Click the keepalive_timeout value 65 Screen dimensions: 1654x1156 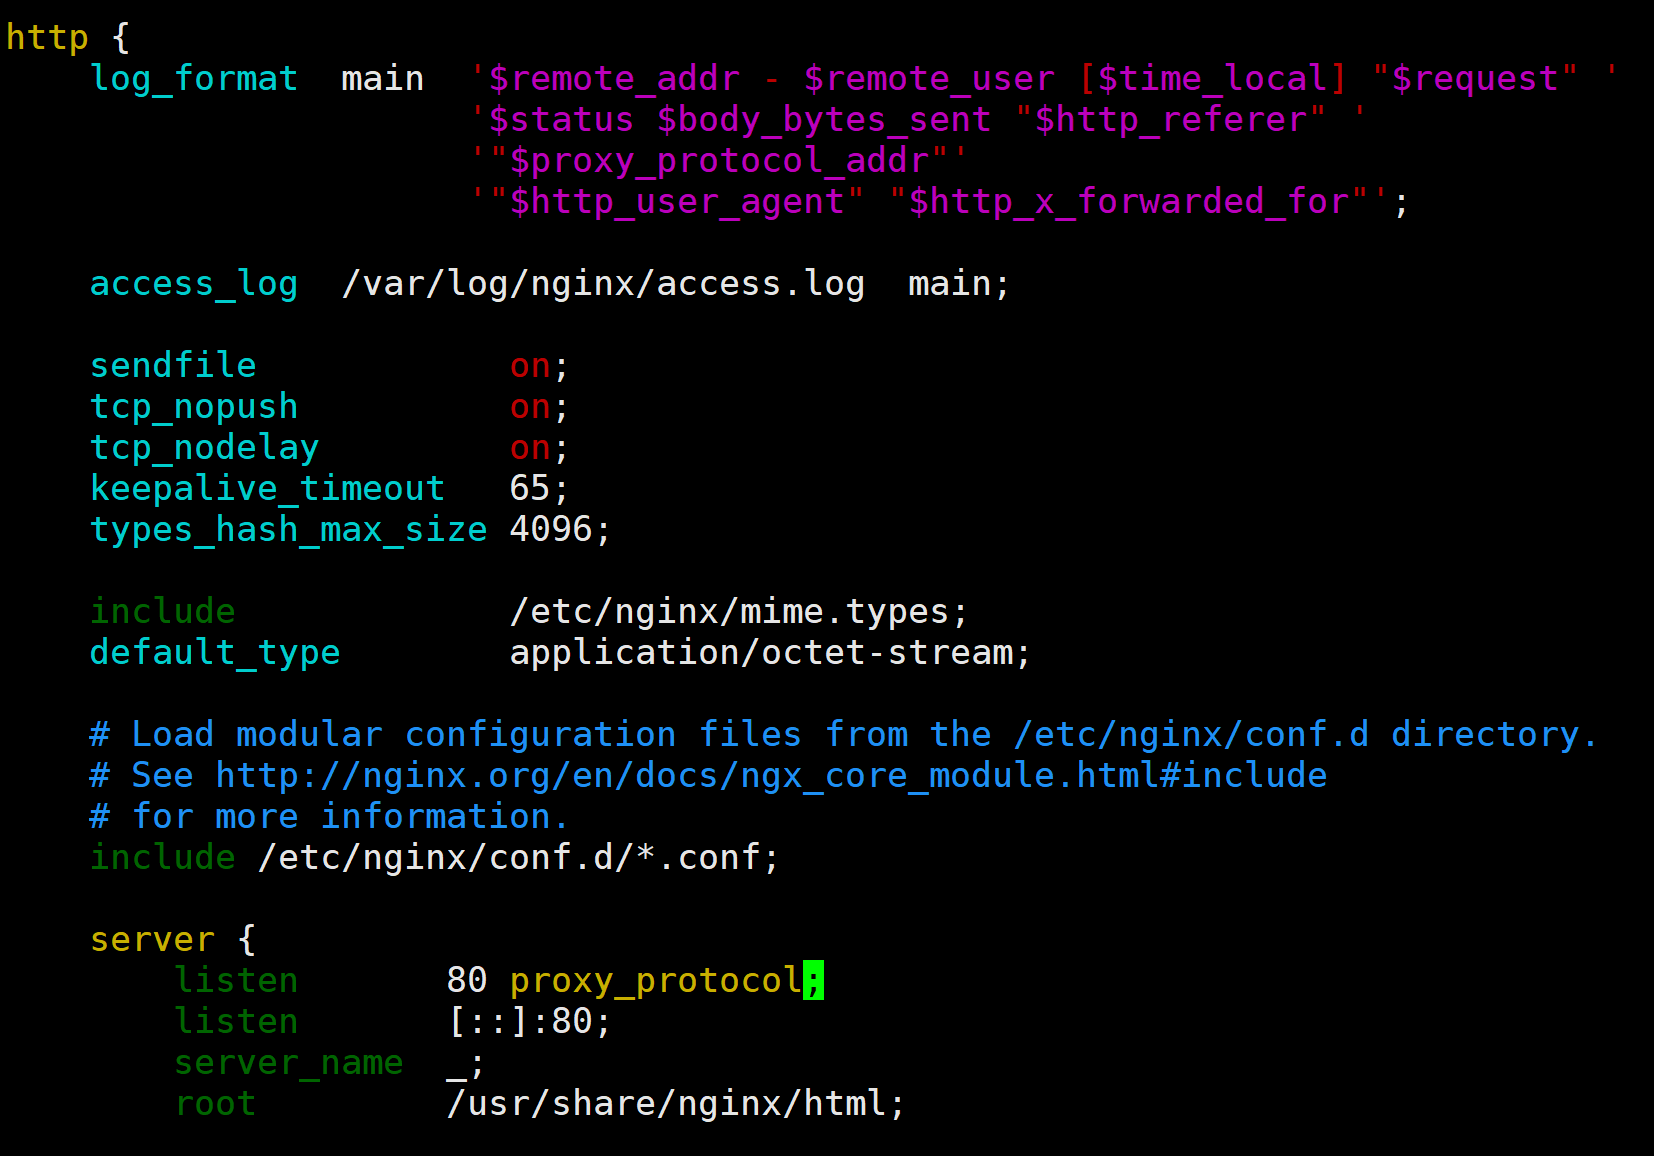click(530, 489)
